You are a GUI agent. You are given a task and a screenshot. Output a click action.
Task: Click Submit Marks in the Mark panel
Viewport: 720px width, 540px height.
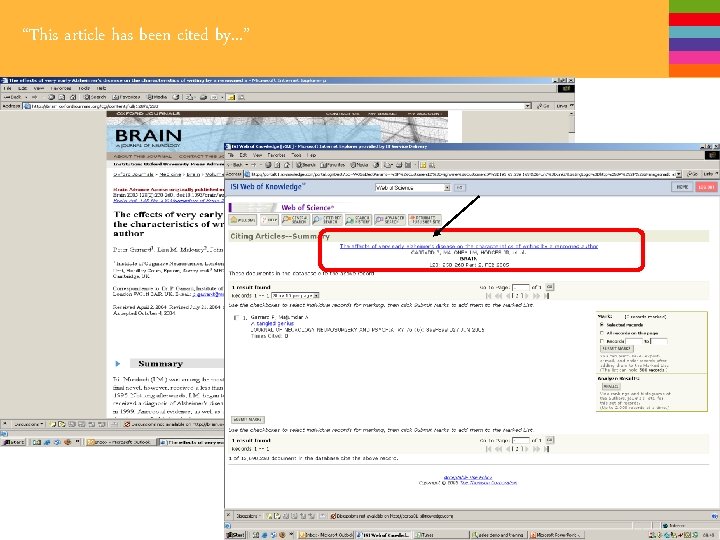tap(616, 349)
